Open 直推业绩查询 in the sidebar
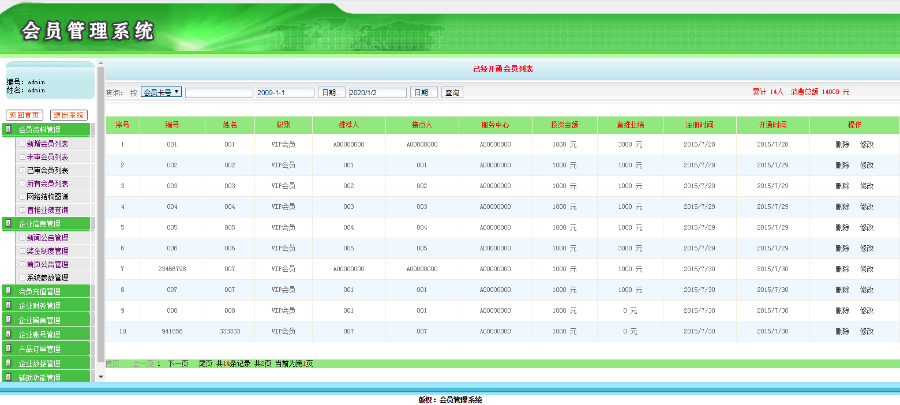The image size is (900, 405). click(47, 210)
